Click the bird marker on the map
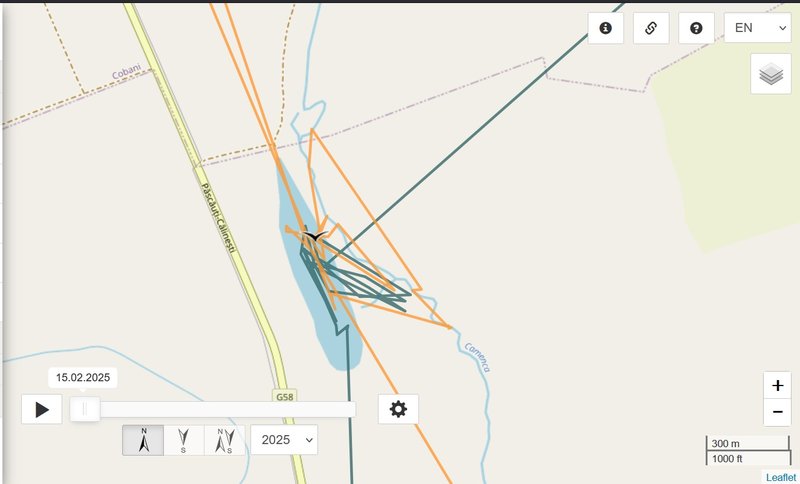The image size is (800, 484). click(x=316, y=236)
